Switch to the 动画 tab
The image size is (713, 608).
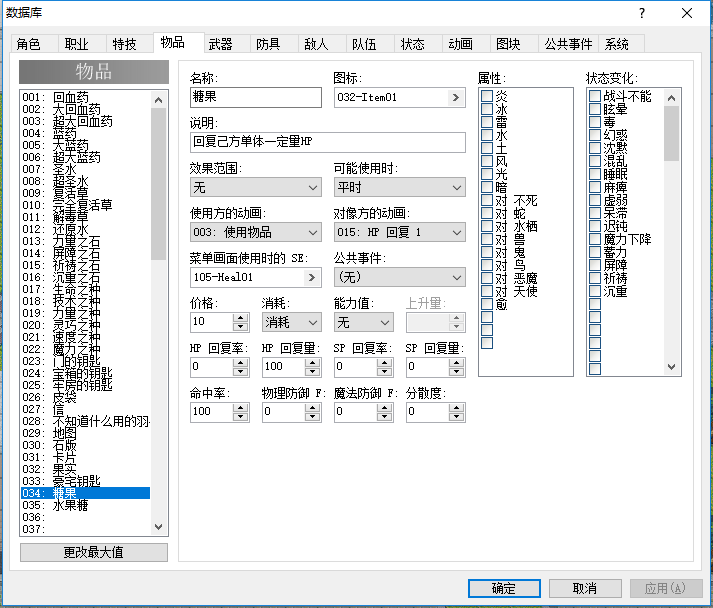tap(466, 44)
